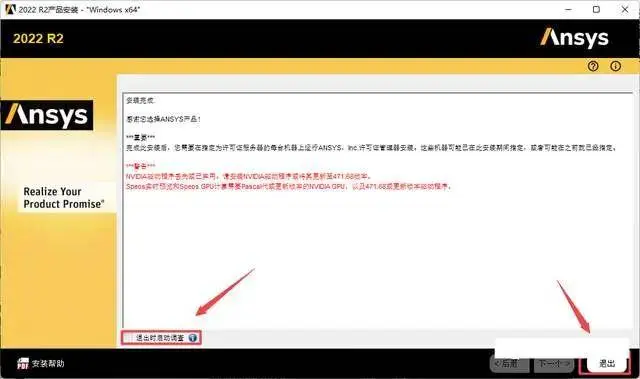Screen dimensions: 640x379
Task: Click the disabled back button
Action: point(509,363)
